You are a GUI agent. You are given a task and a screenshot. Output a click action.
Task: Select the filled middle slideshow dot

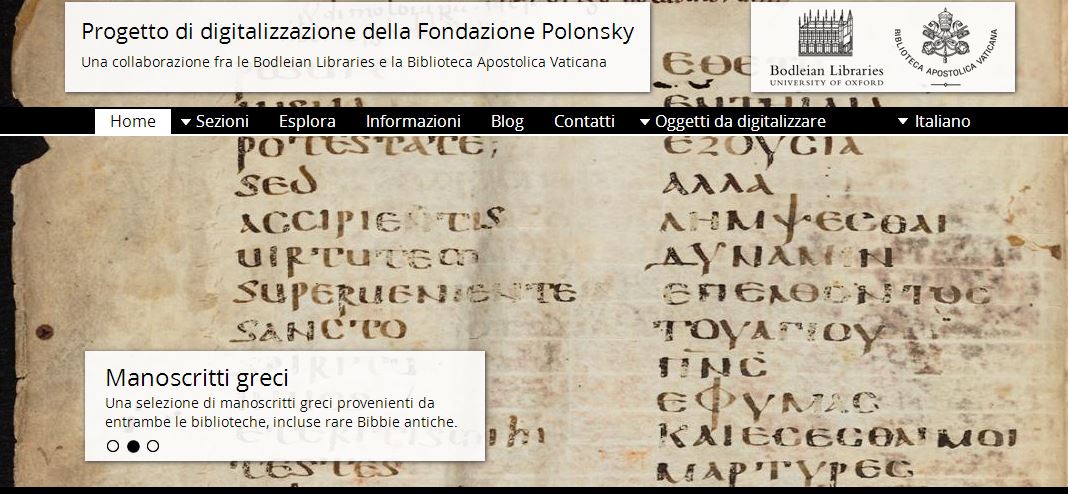pos(133,446)
